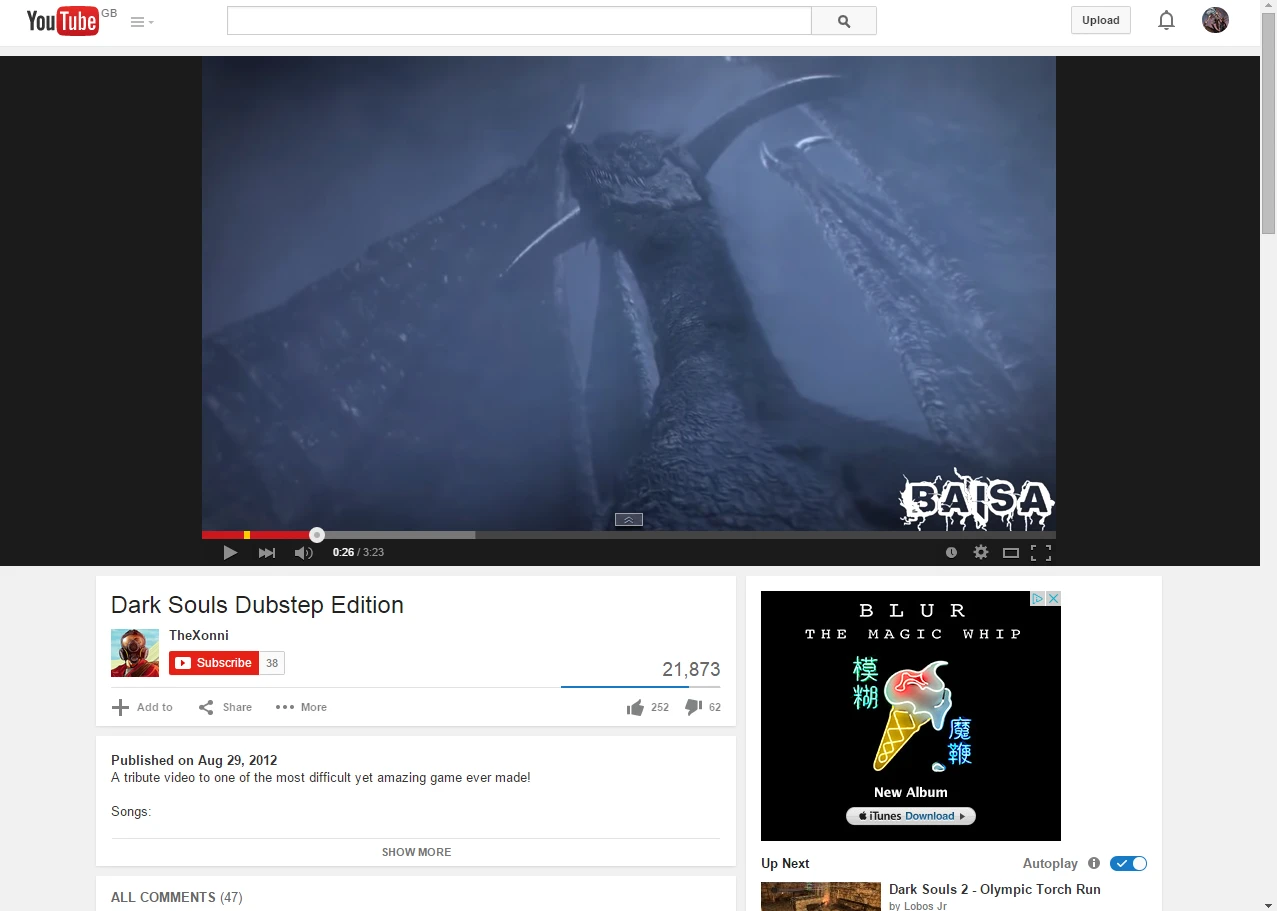Switch to theater mode
This screenshot has width=1277, height=911.
pyautogui.click(x=1011, y=552)
